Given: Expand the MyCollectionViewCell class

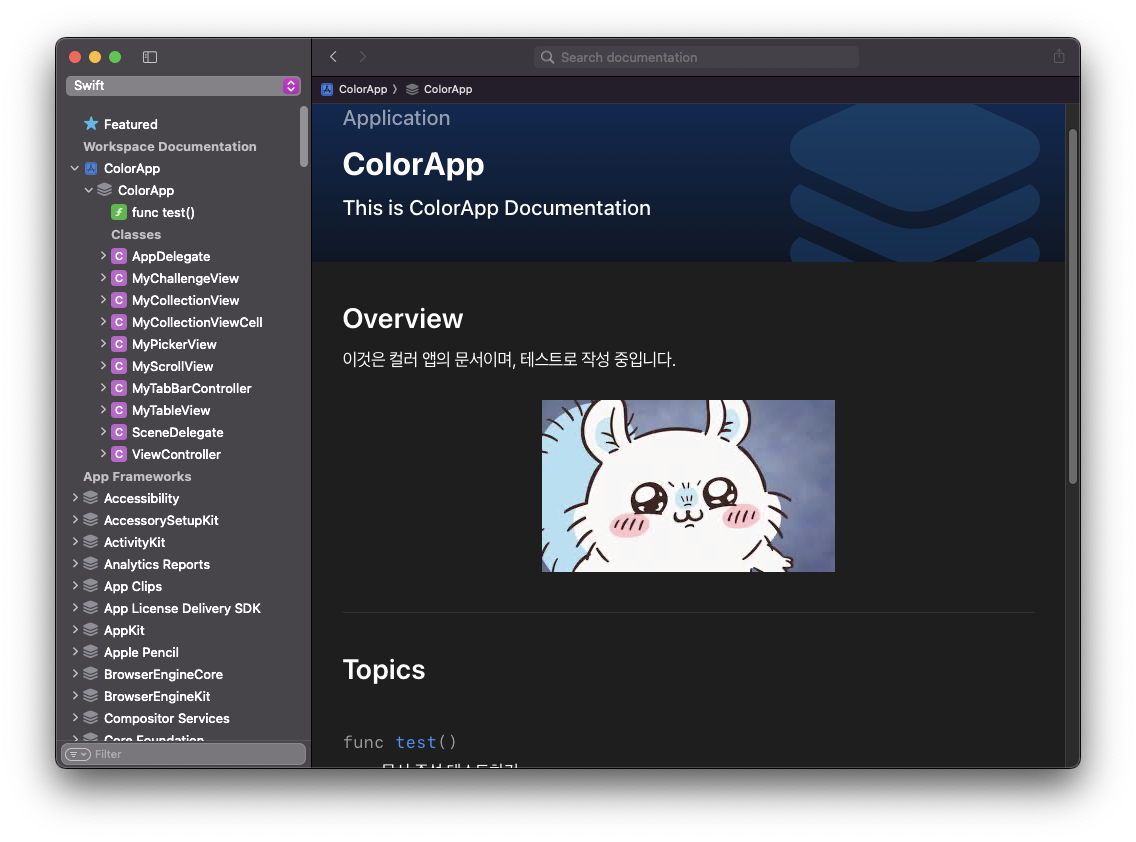Looking at the screenshot, I should tap(103, 322).
